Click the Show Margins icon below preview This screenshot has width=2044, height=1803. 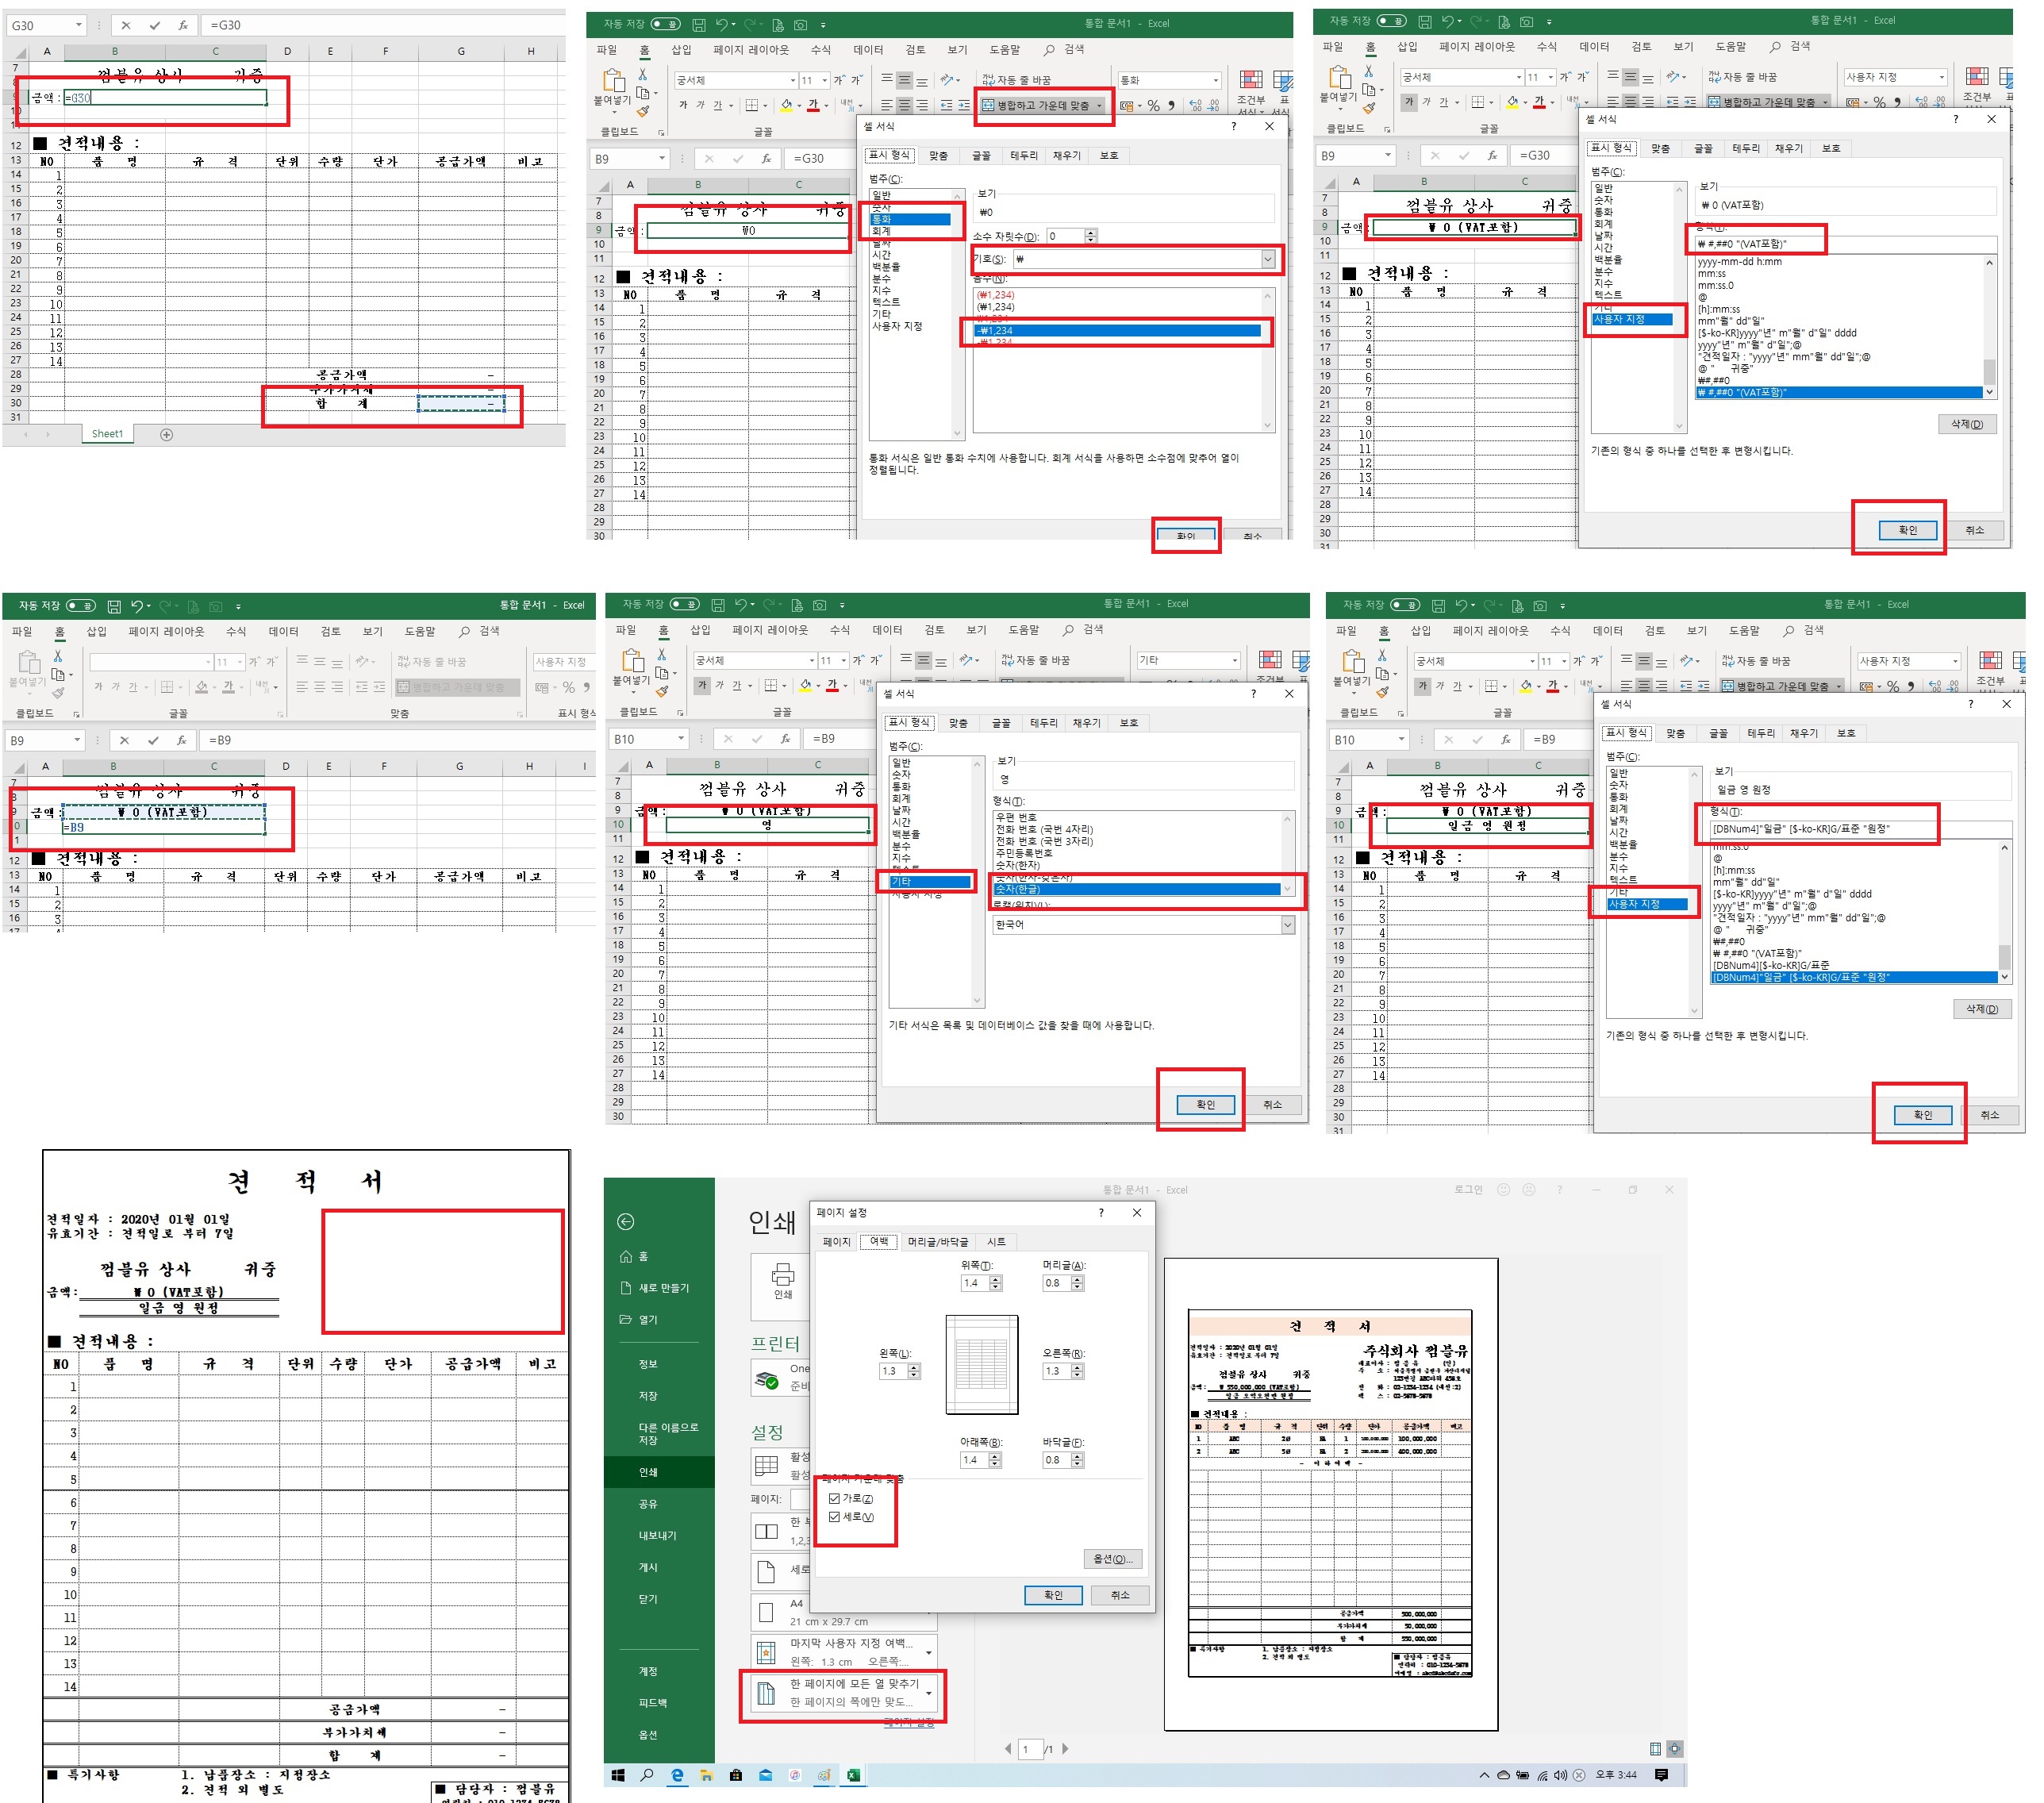tap(1655, 1749)
